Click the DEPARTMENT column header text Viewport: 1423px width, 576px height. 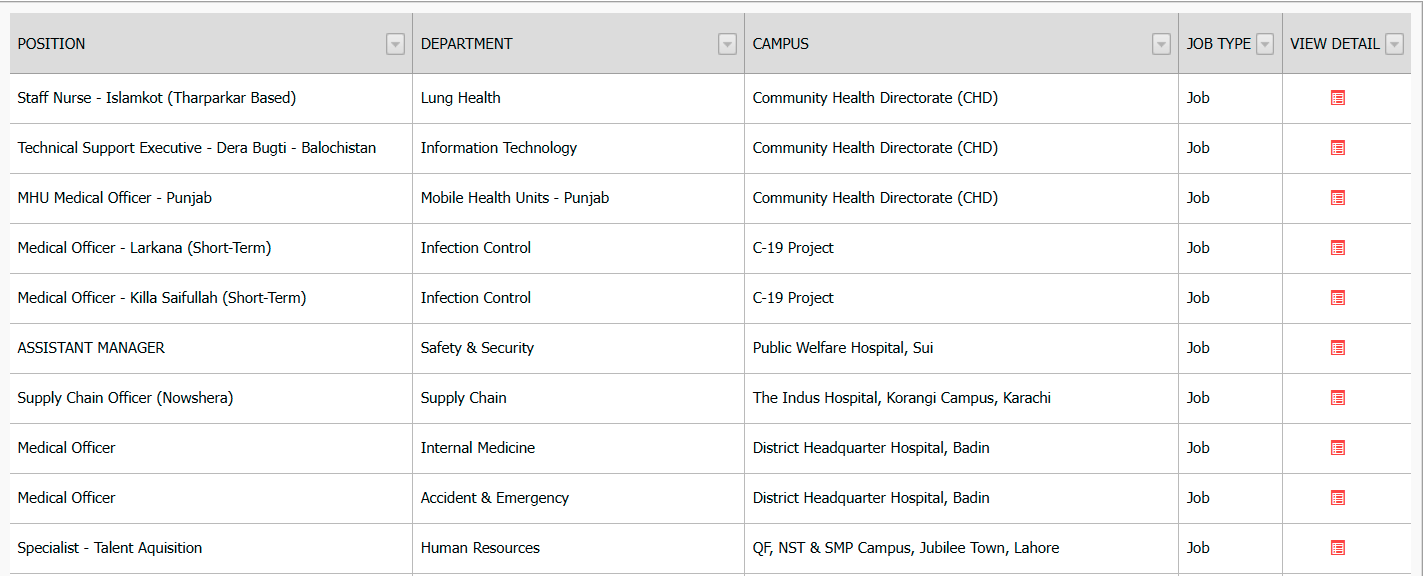[x=466, y=44]
